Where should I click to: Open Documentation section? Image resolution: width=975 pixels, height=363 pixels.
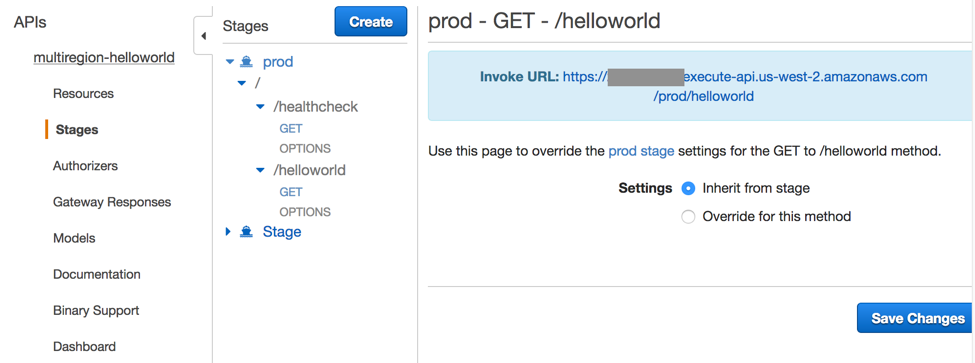[x=96, y=274]
